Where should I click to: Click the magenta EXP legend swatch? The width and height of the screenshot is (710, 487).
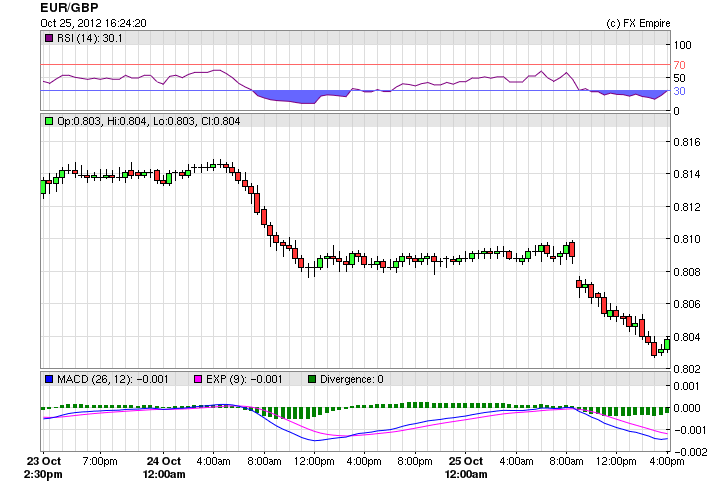coord(198,379)
